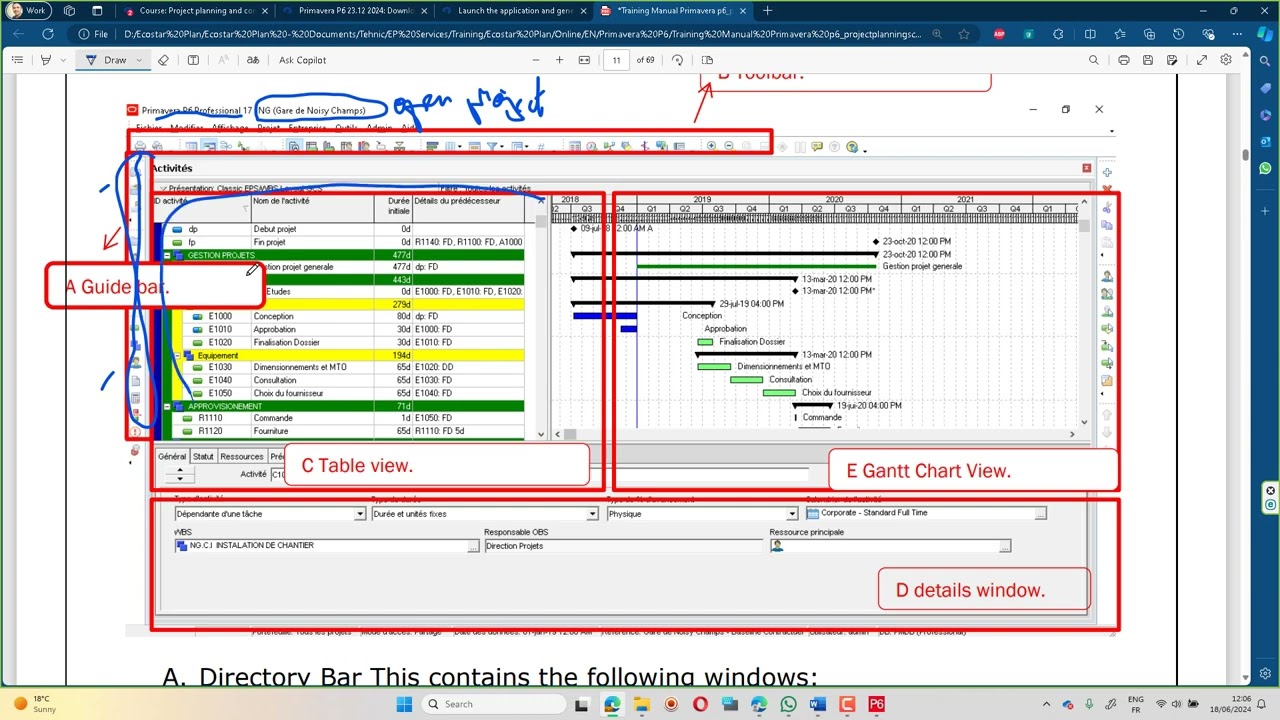This screenshot has width=1280, height=720.
Task: Open Primavera P6 from the taskbar
Action: [x=876, y=704]
